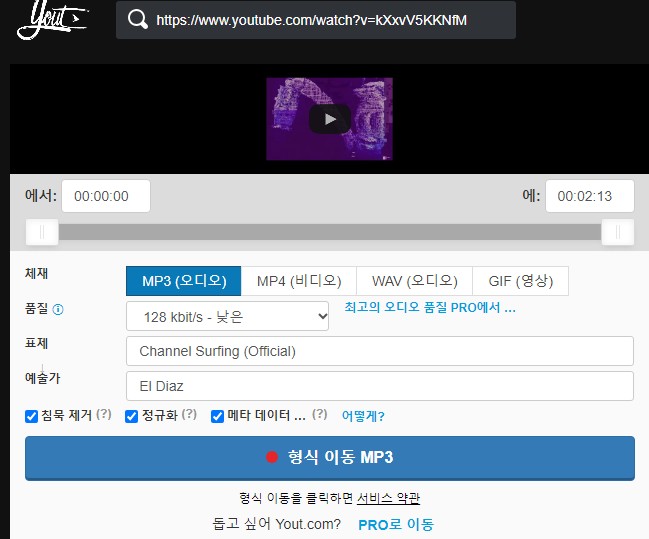Click the (?) help next to 정규화
649x539 pixels.
189,414
